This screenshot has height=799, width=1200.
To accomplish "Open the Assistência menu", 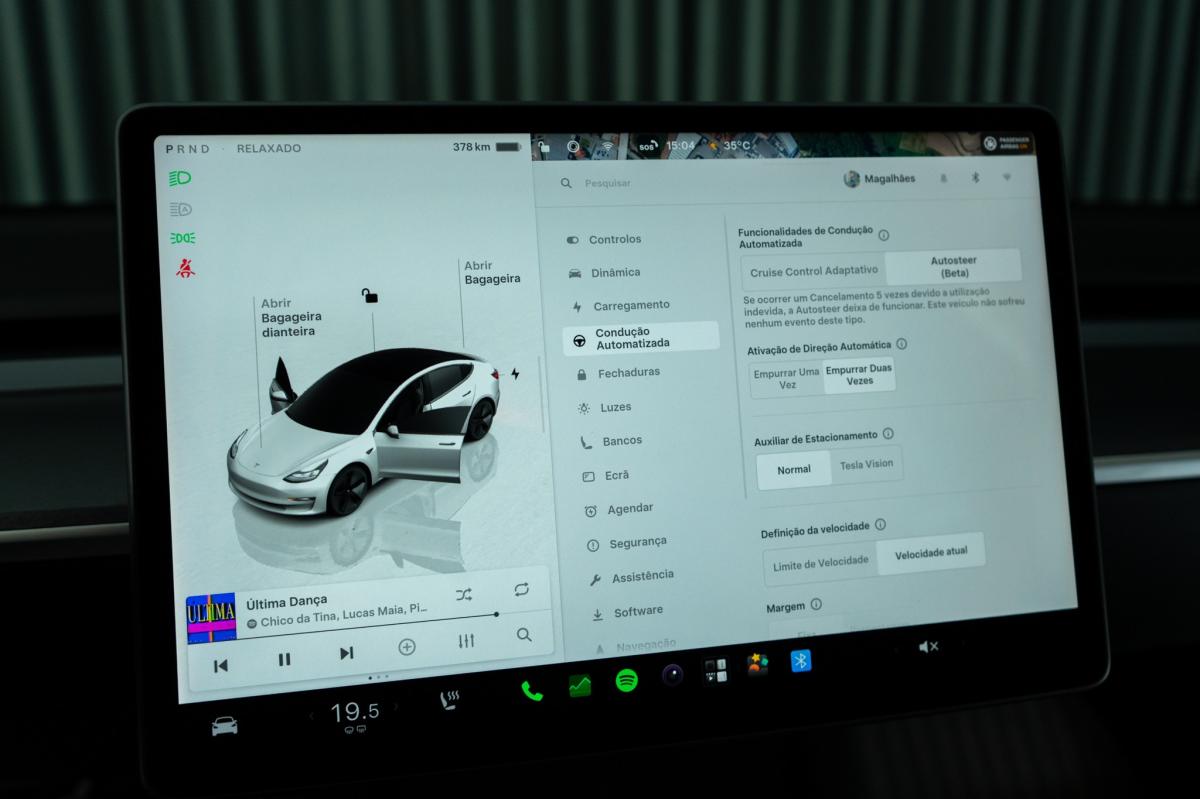I will (x=631, y=577).
